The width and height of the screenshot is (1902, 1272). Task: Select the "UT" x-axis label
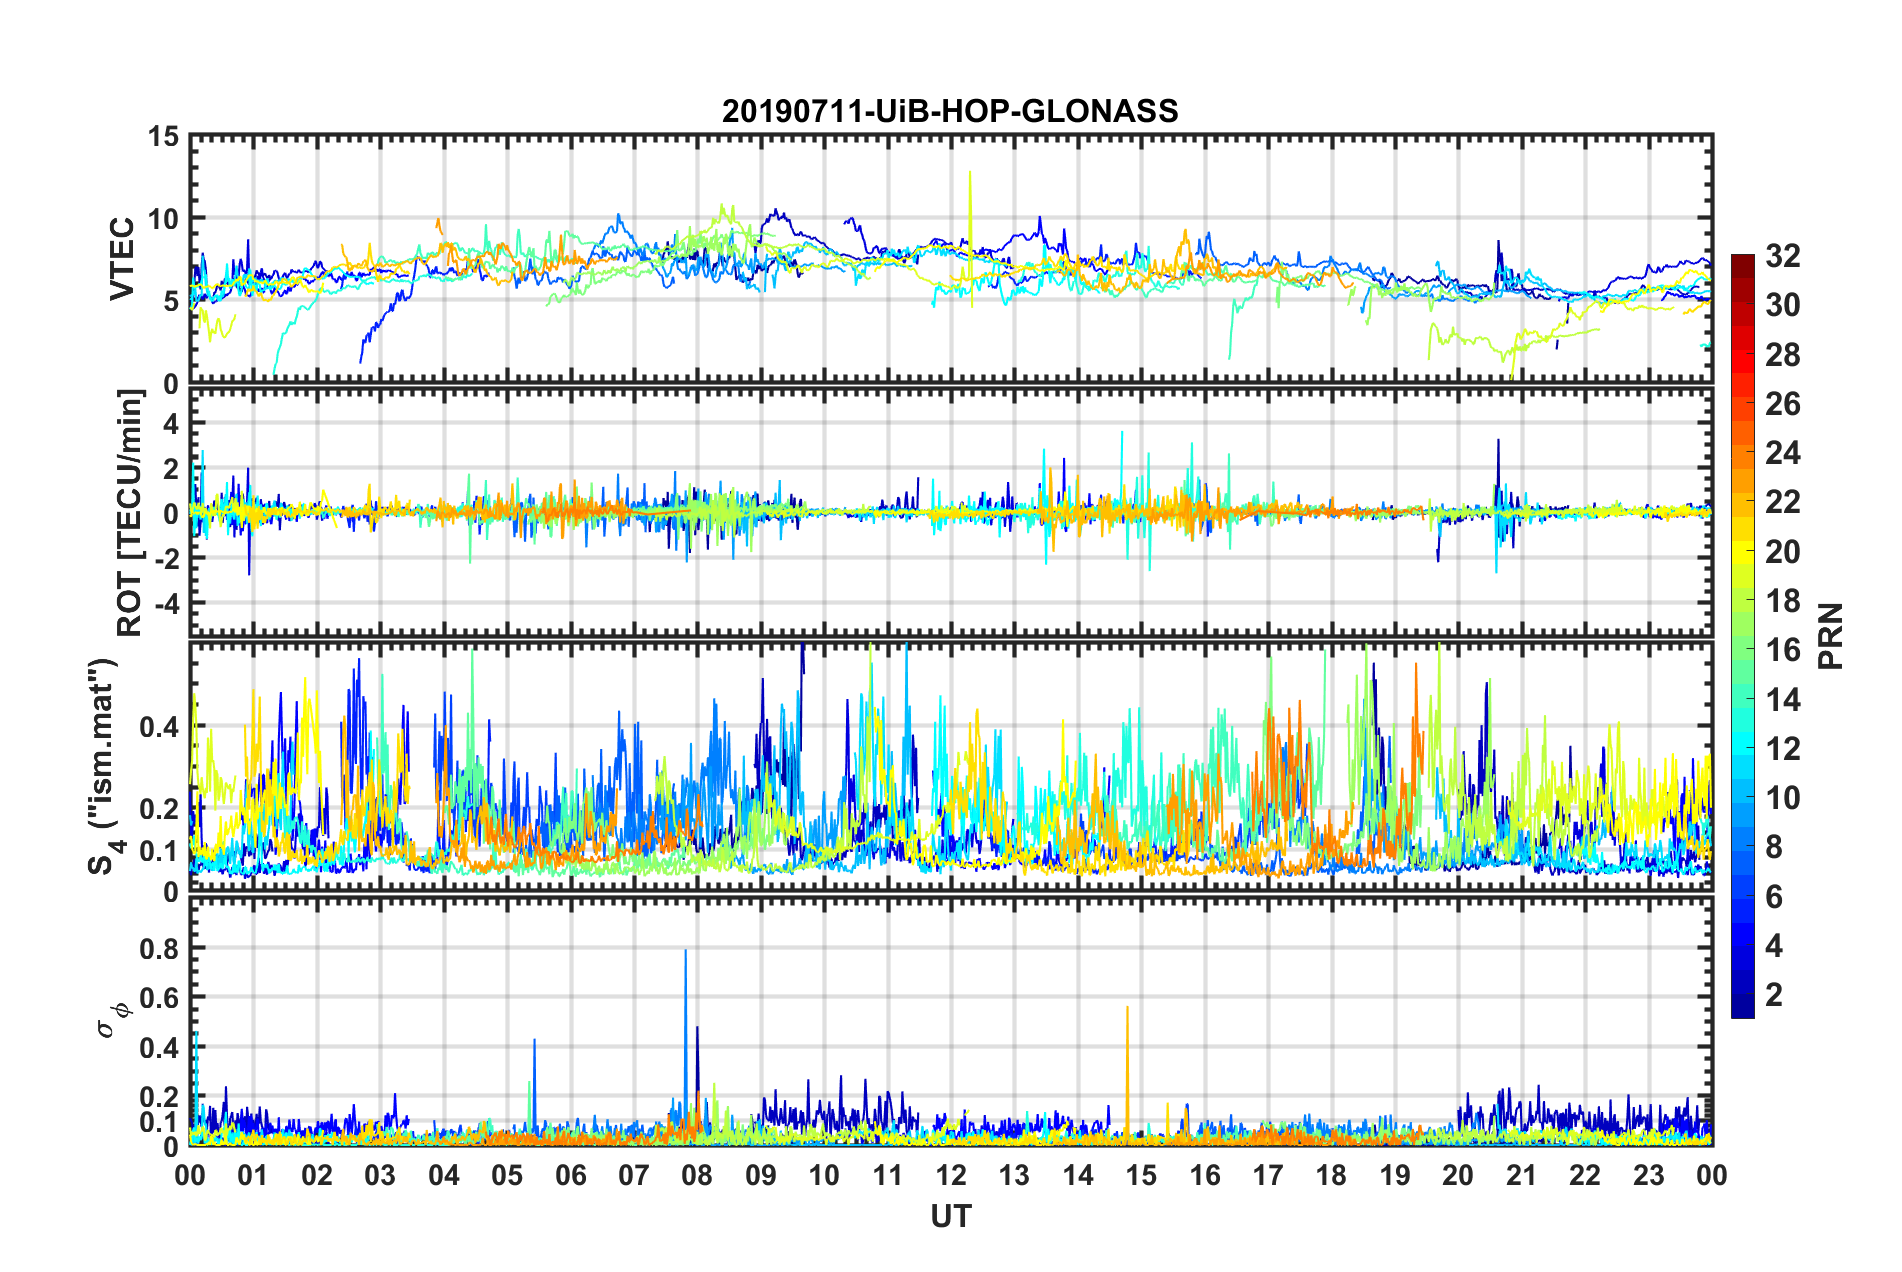tap(951, 1216)
